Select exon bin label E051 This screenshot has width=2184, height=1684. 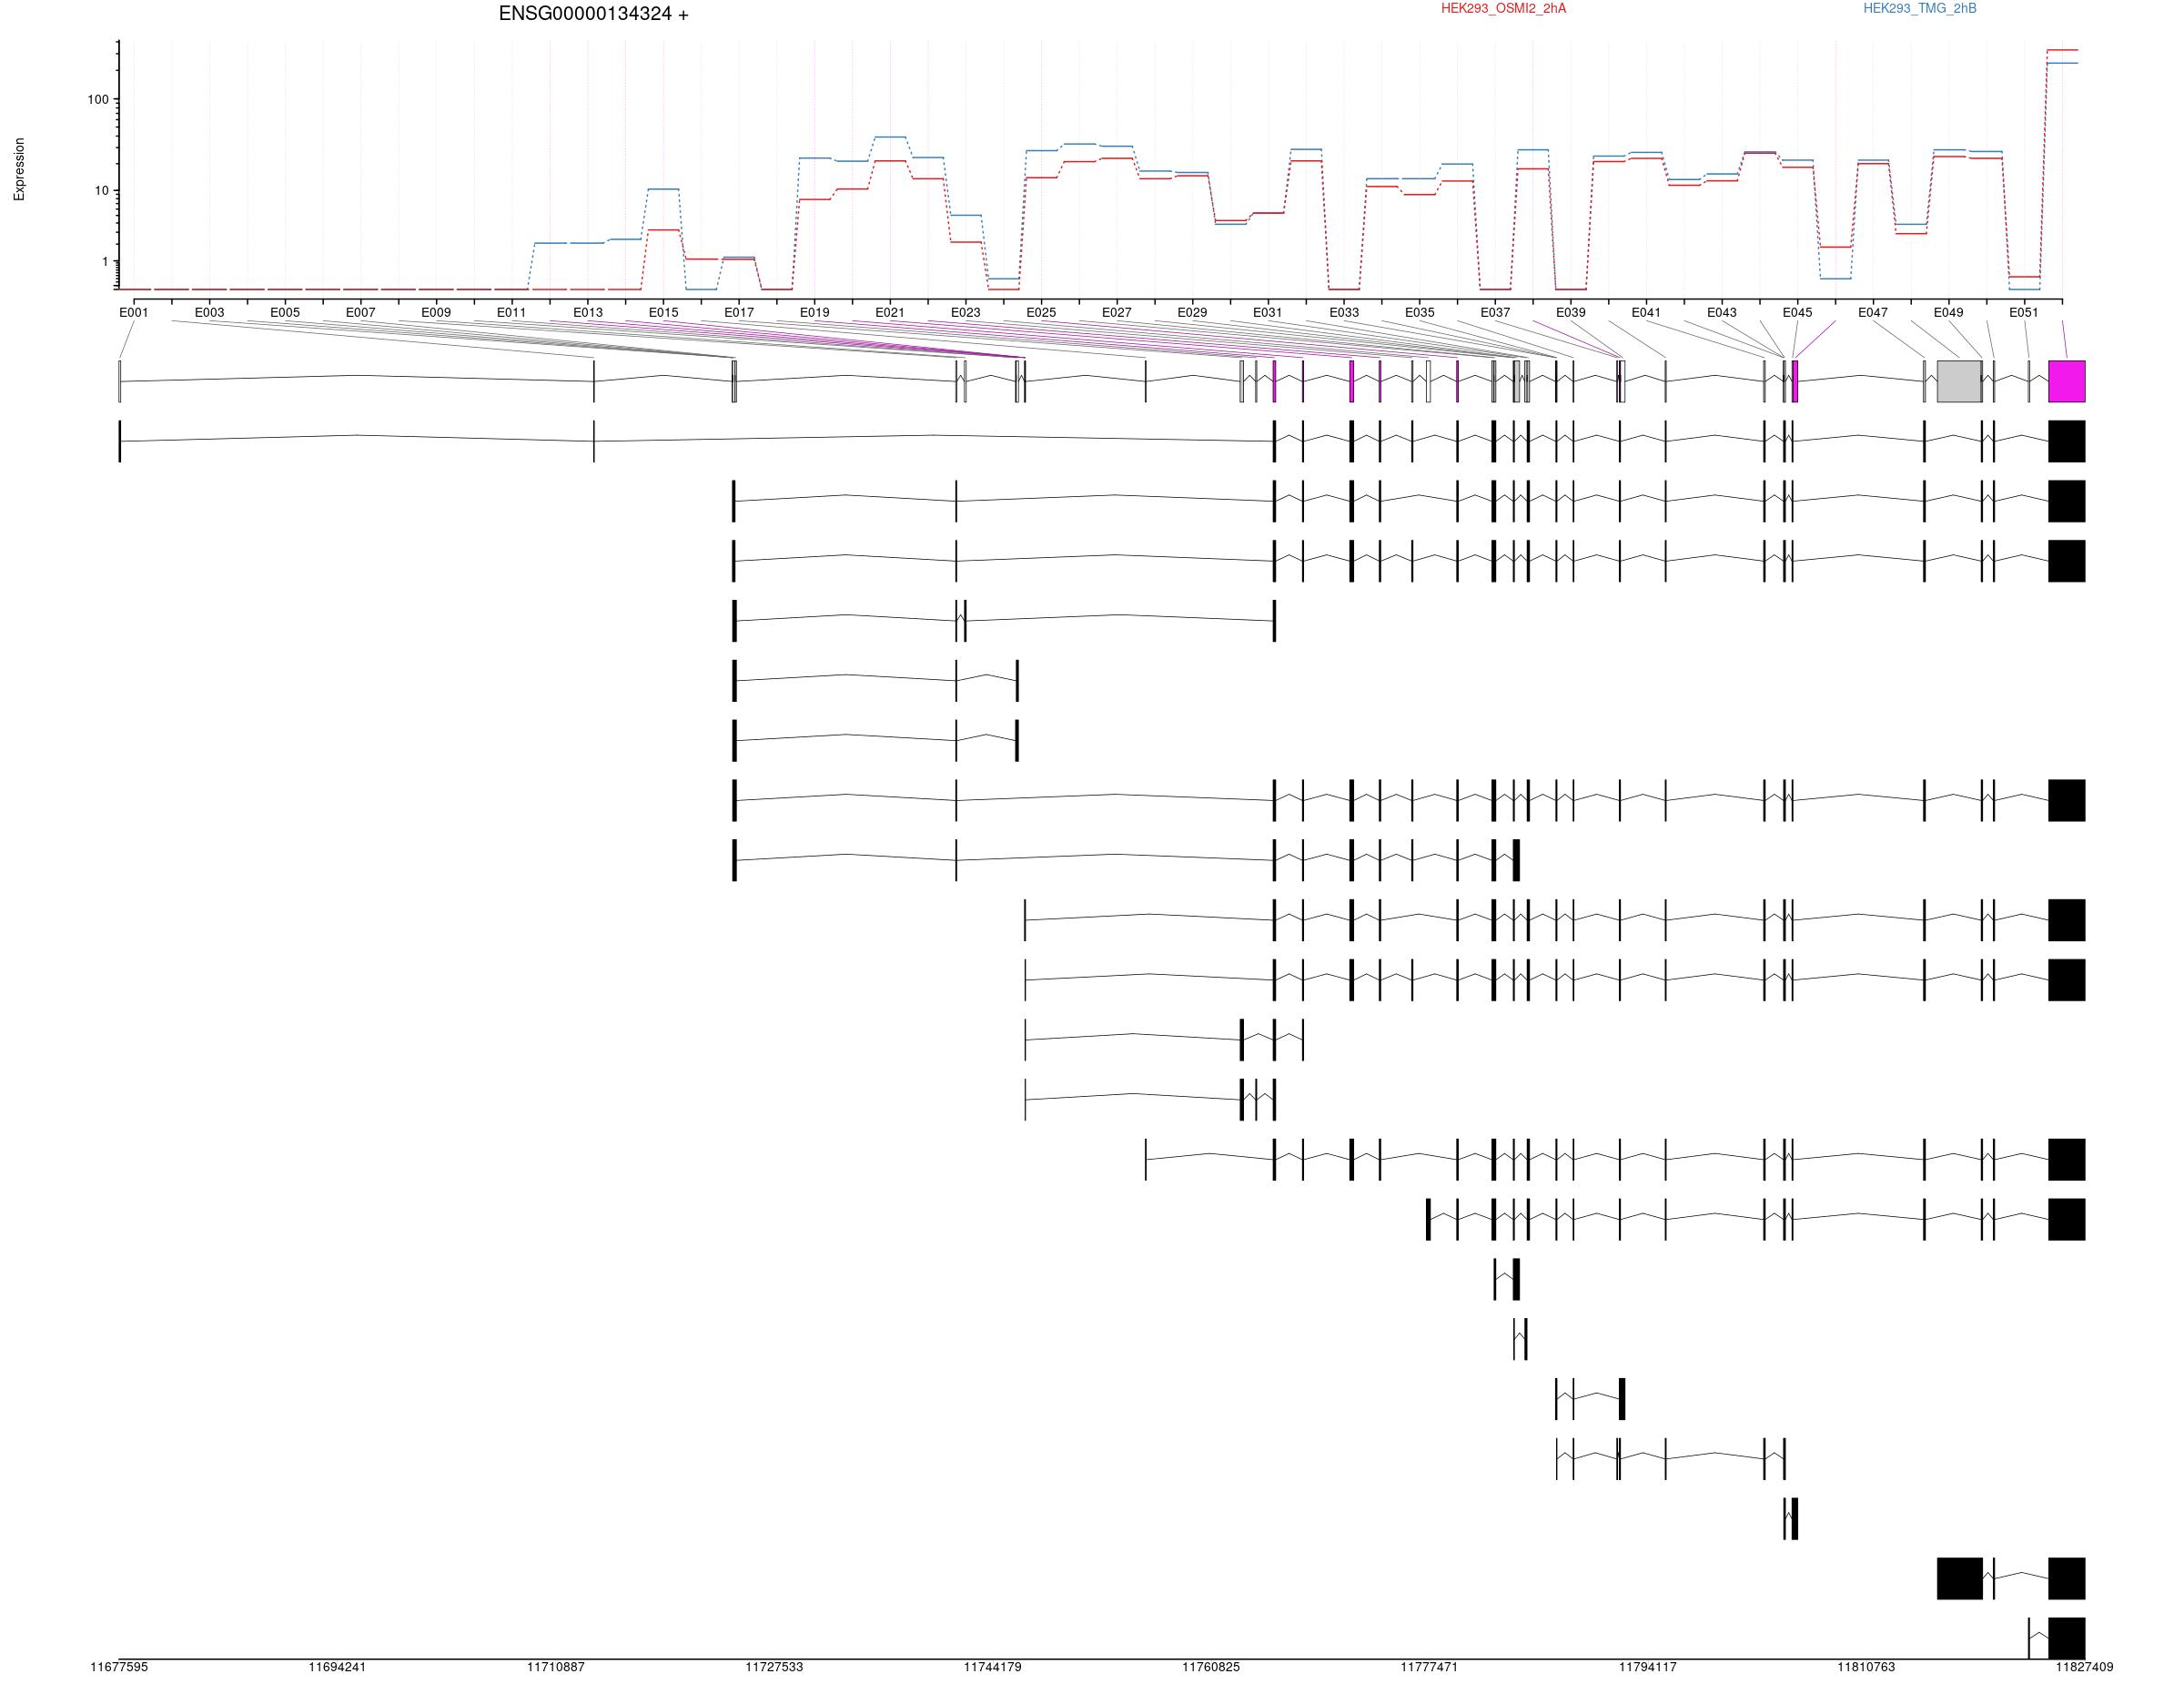tap(2023, 312)
